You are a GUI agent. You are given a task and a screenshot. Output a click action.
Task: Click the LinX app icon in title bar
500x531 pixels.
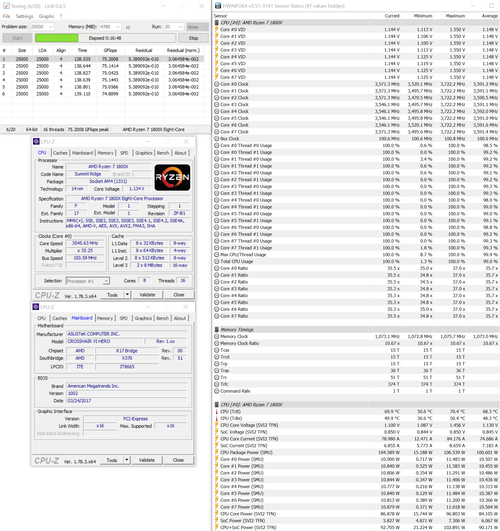coord(6,6)
